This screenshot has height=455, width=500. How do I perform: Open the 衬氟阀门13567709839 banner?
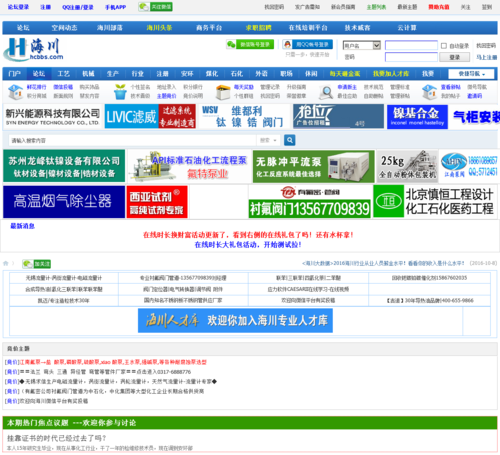[x=310, y=202]
